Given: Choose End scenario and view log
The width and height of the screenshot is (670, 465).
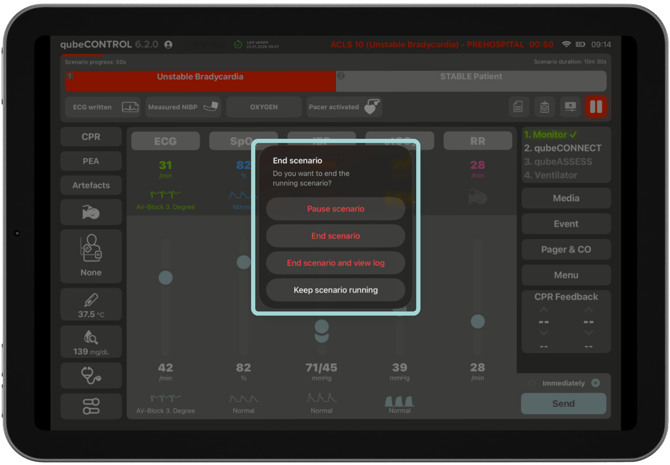Looking at the screenshot, I should tap(335, 263).
